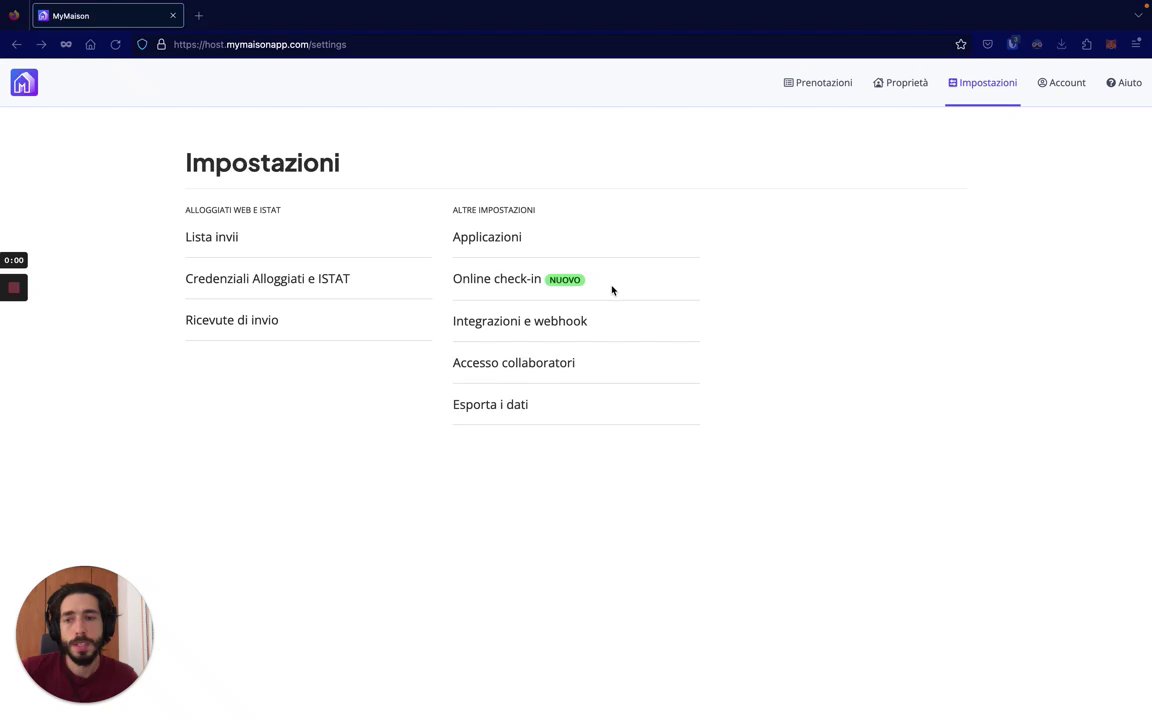Click the browser forward arrow
1152x720 pixels.
pyautogui.click(x=41, y=45)
